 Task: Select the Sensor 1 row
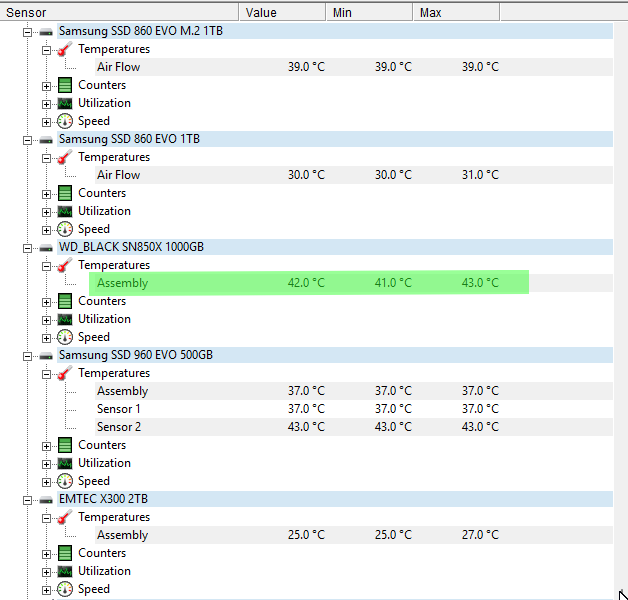click(x=354, y=409)
